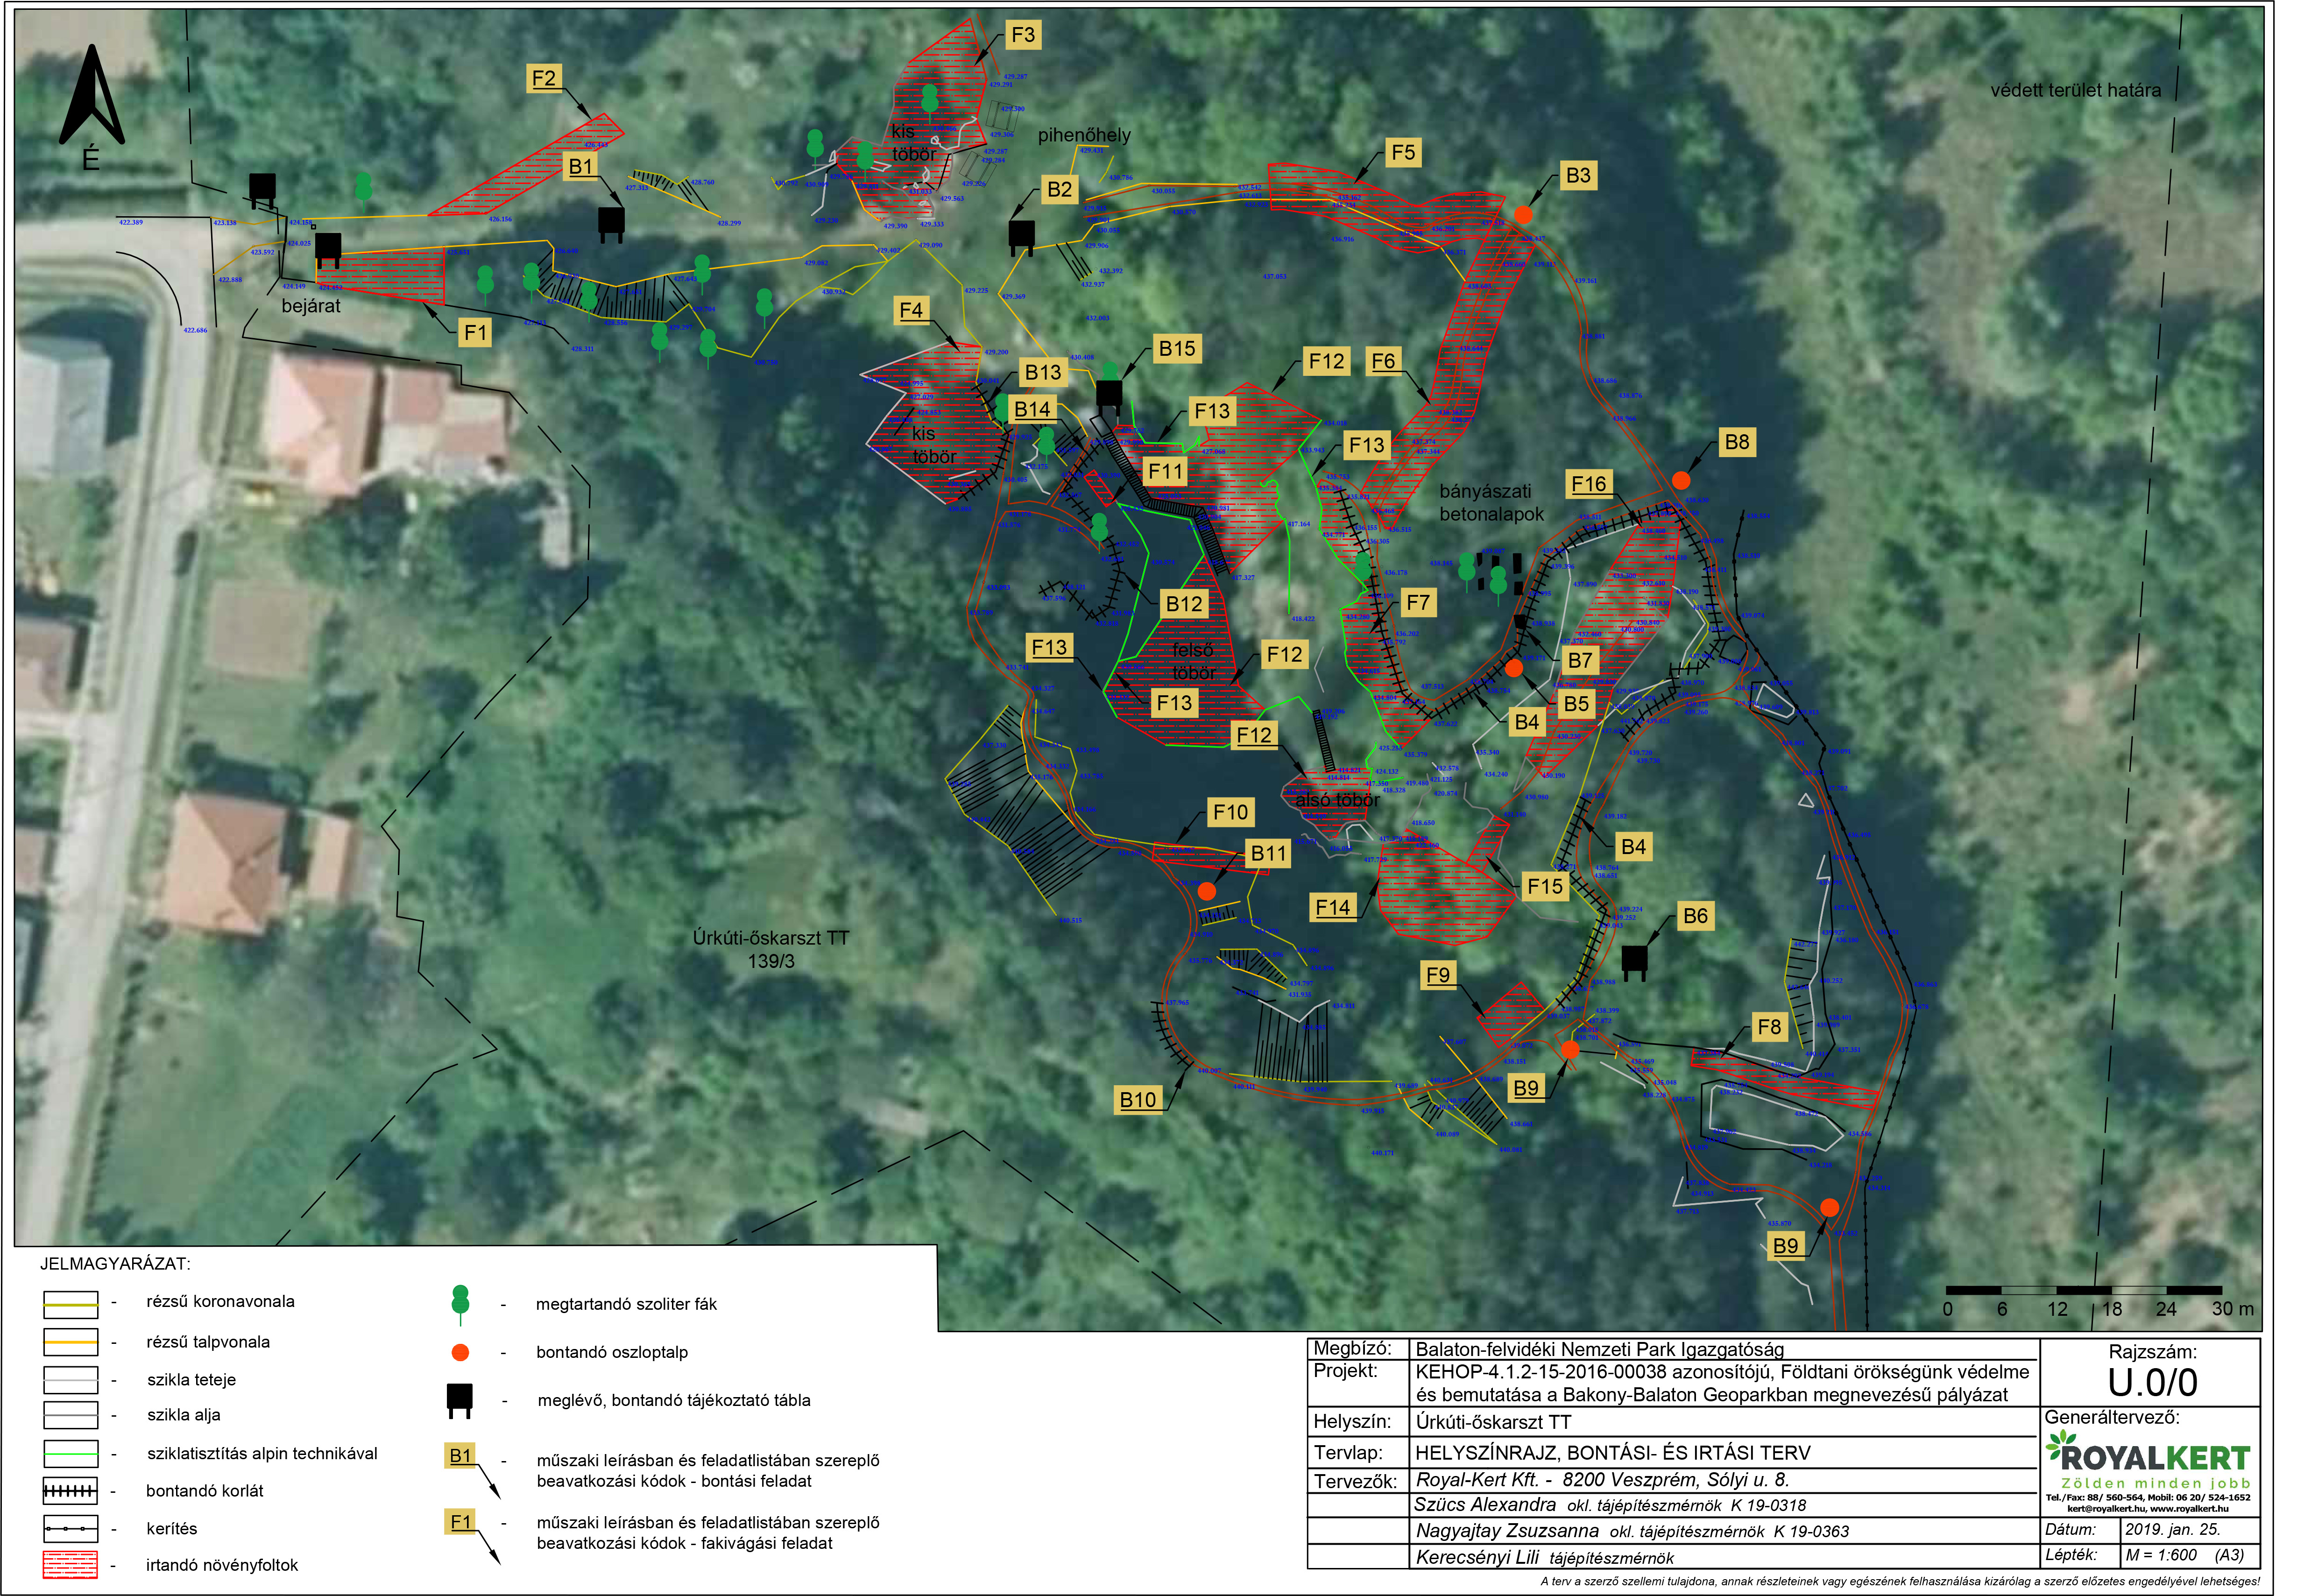2311x1596 pixels.
Task: Click the red hatched legend swatch
Action: [x=70, y=1564]
